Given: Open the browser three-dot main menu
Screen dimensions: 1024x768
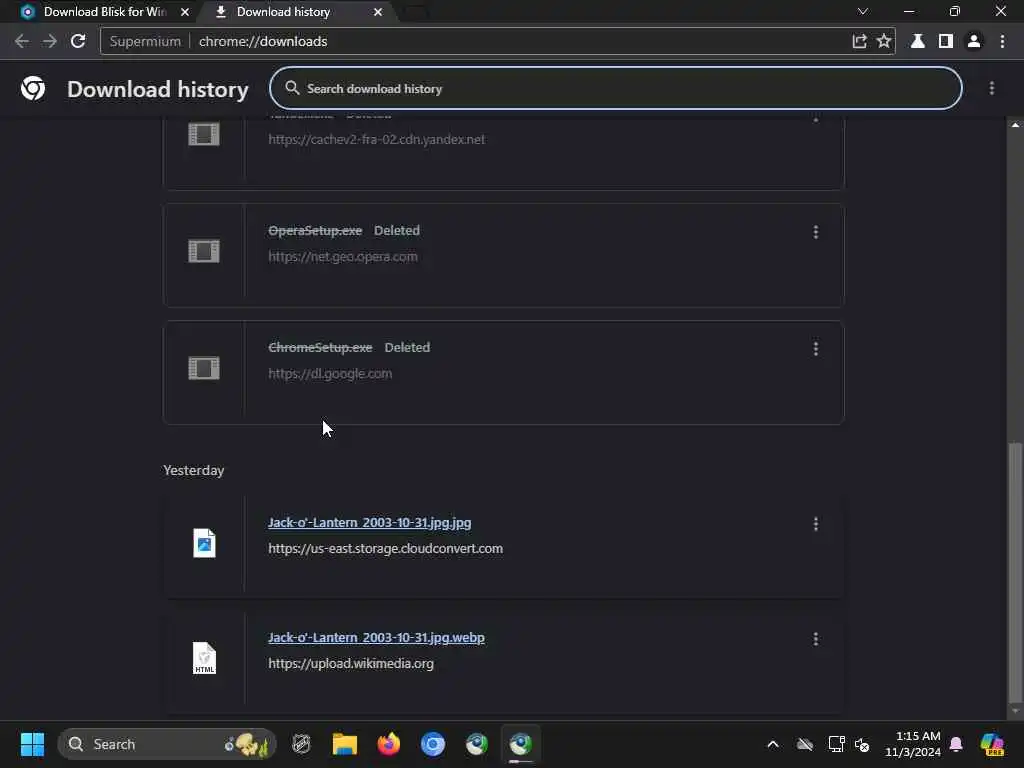Looking at the screenshot, I should click(1002, 41).
